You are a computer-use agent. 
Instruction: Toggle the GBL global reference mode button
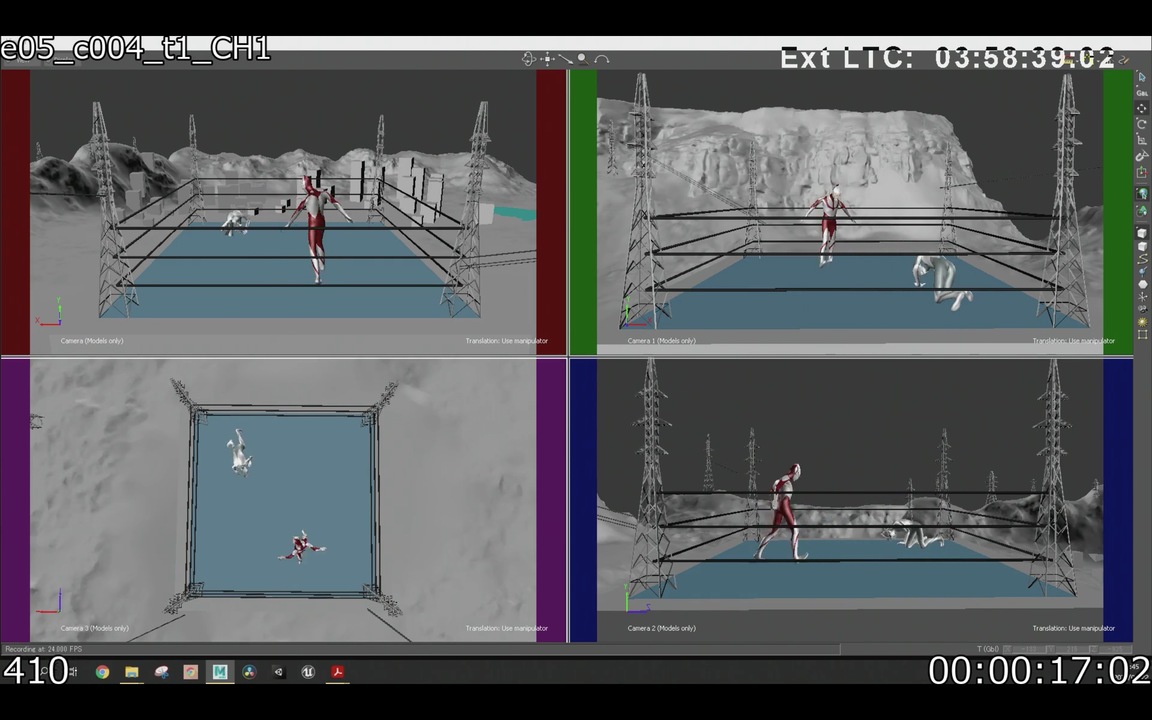1142,93
